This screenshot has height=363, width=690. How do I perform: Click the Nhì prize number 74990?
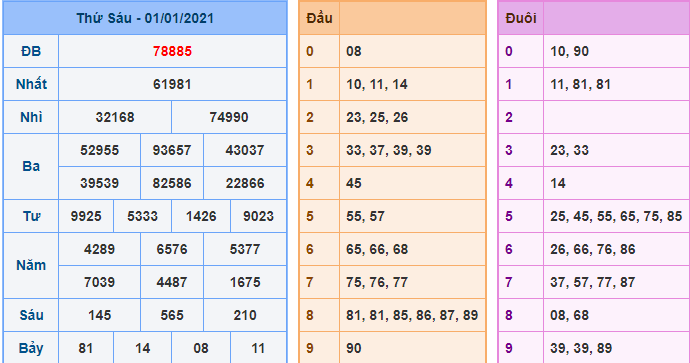(229, 117)
